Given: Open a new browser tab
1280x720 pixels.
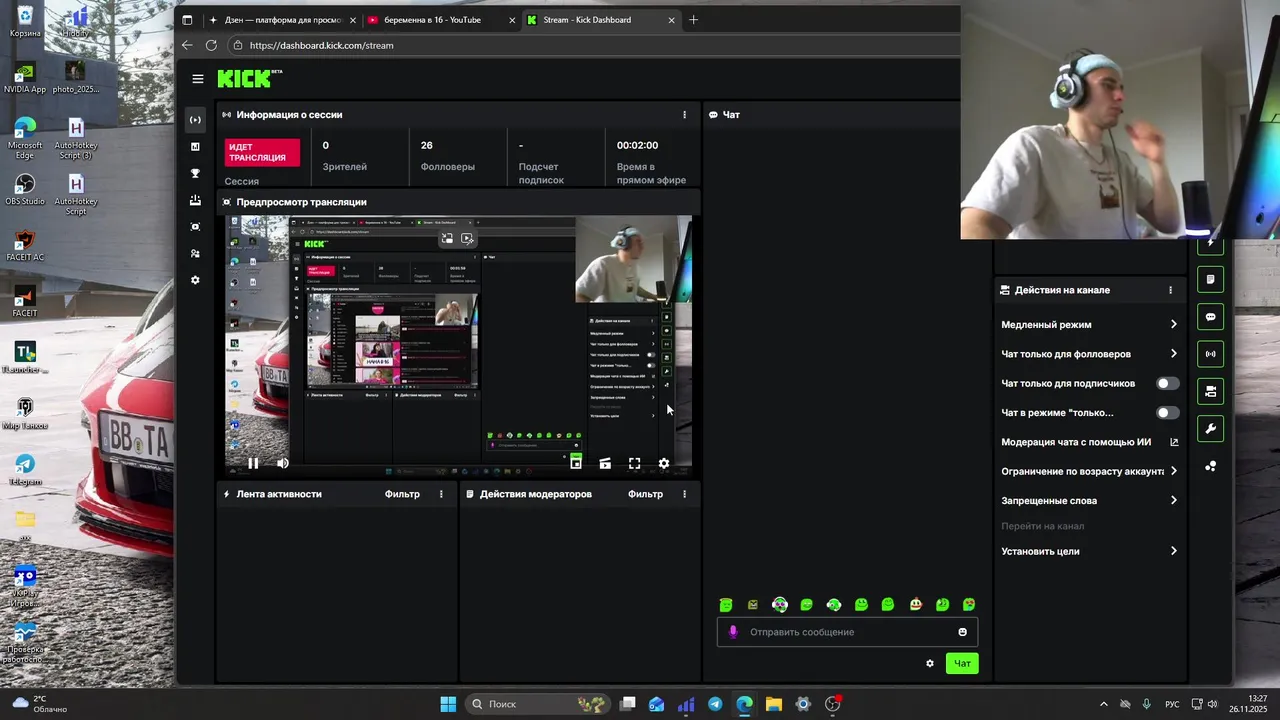Looking at the screenshot, I should point(693,20).
